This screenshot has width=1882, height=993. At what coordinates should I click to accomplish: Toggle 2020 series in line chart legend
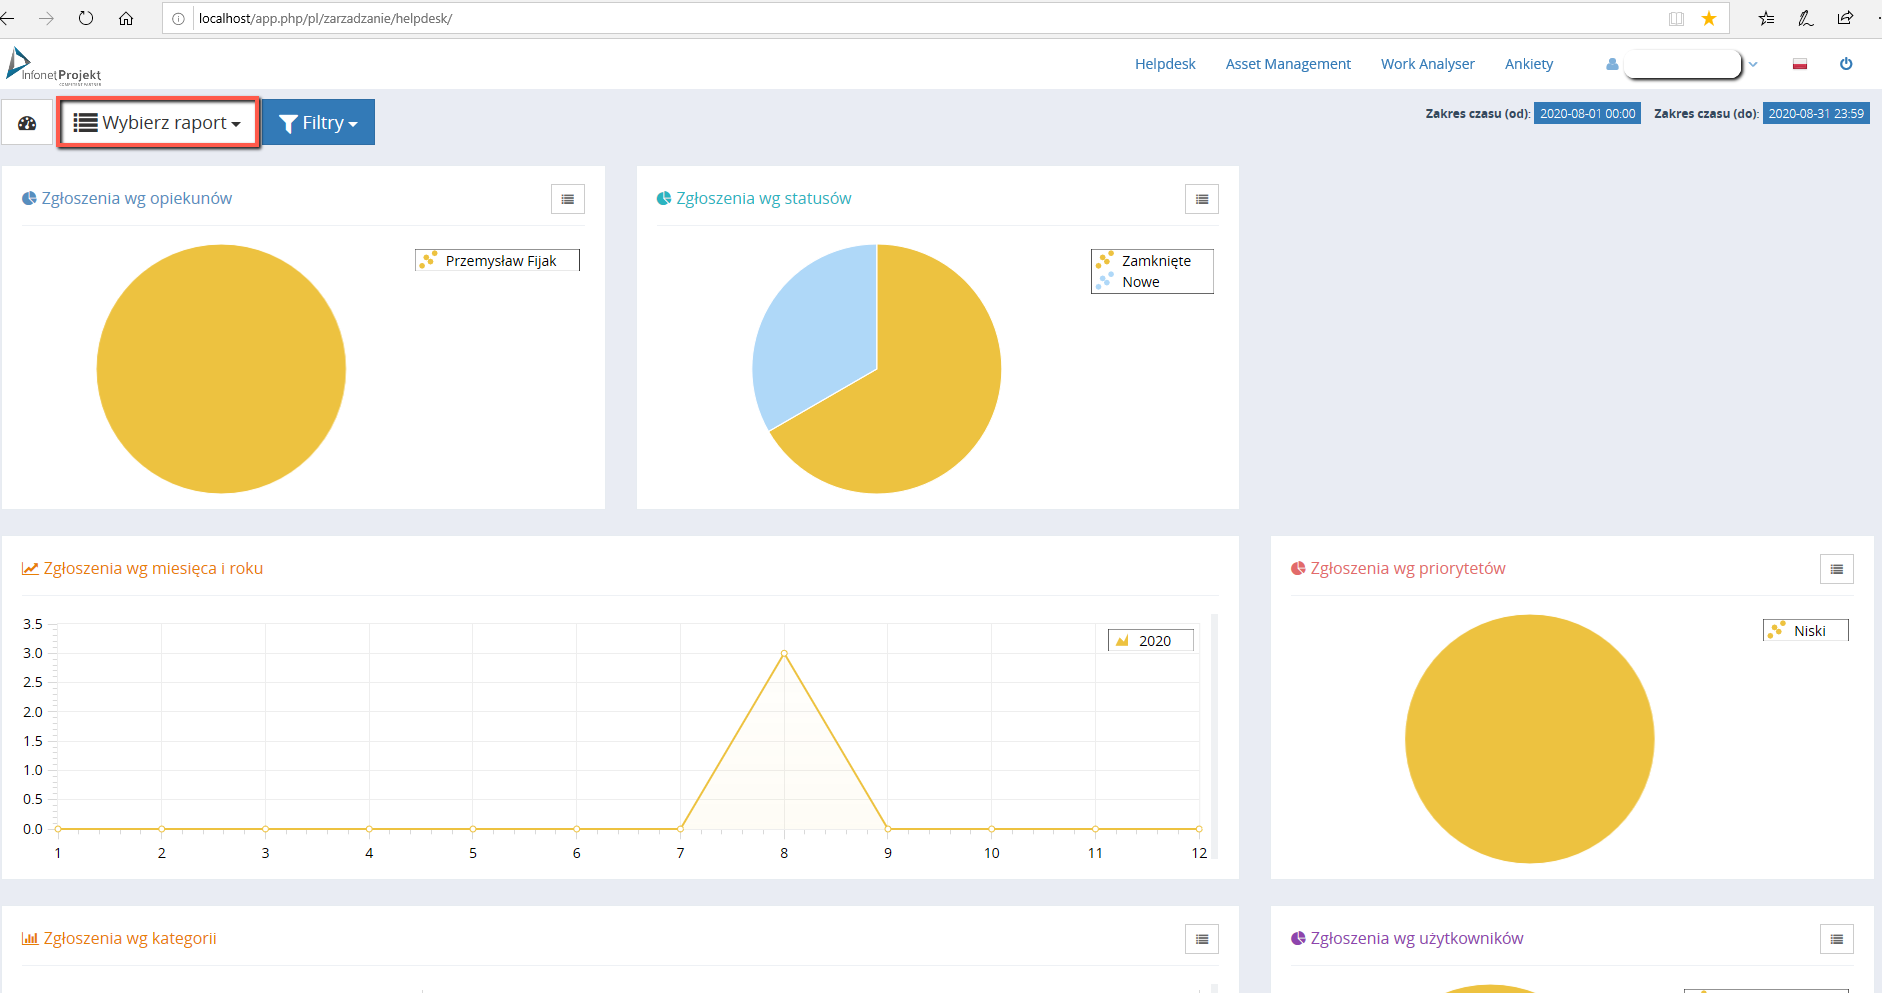point(1154,641)
